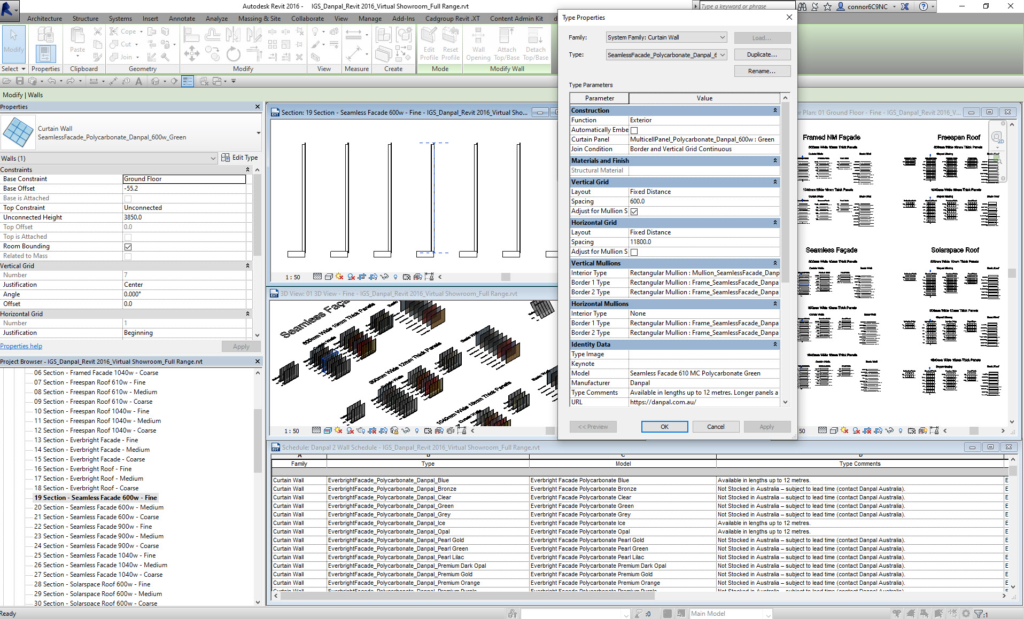Click the filter icon in the status bar

pos(978,614)
